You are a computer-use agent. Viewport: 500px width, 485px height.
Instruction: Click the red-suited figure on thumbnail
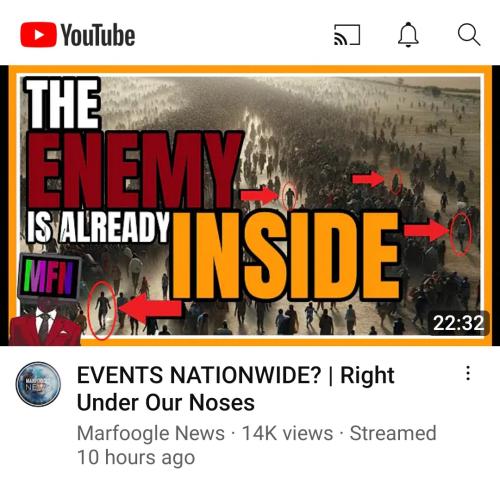[45, 323]
